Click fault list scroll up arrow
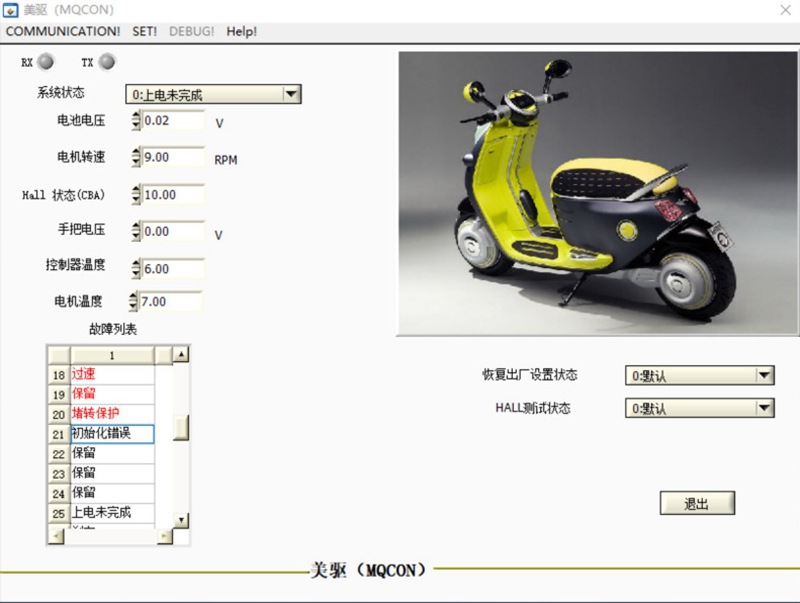Screen dimensions: 800x603 [x=181, y=354]
